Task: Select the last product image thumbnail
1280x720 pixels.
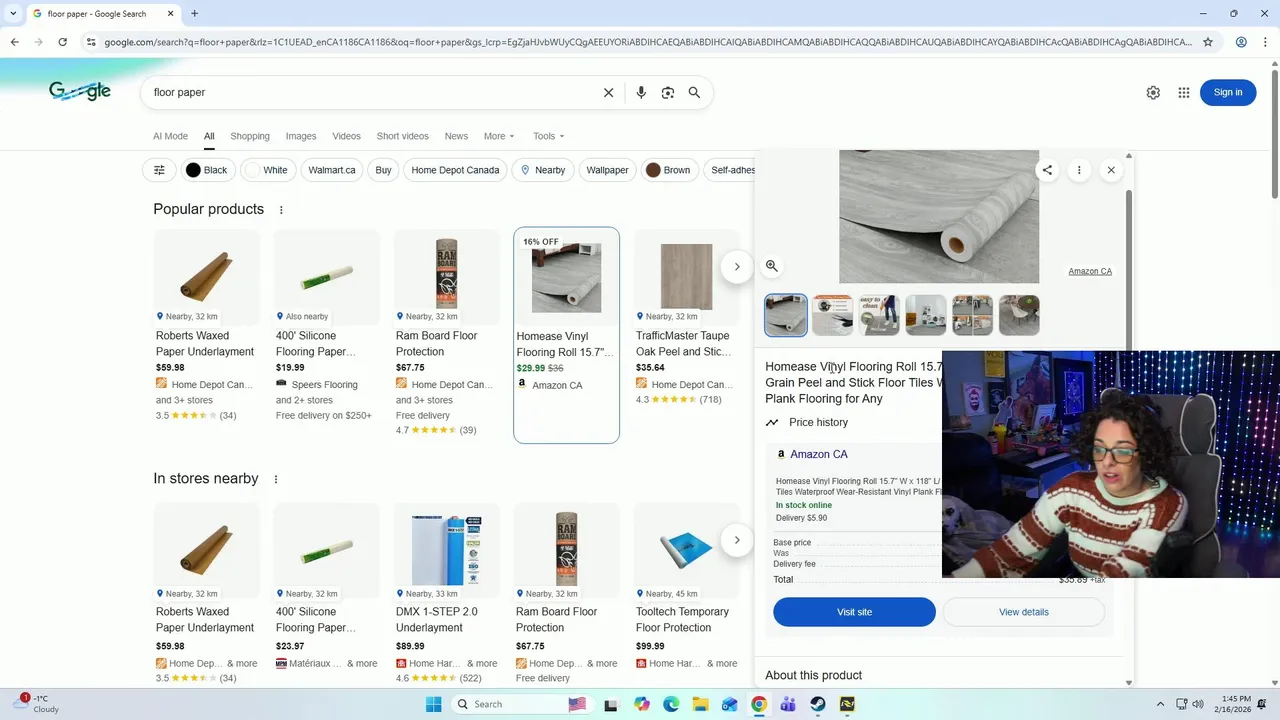Action: coord(1019,315)
